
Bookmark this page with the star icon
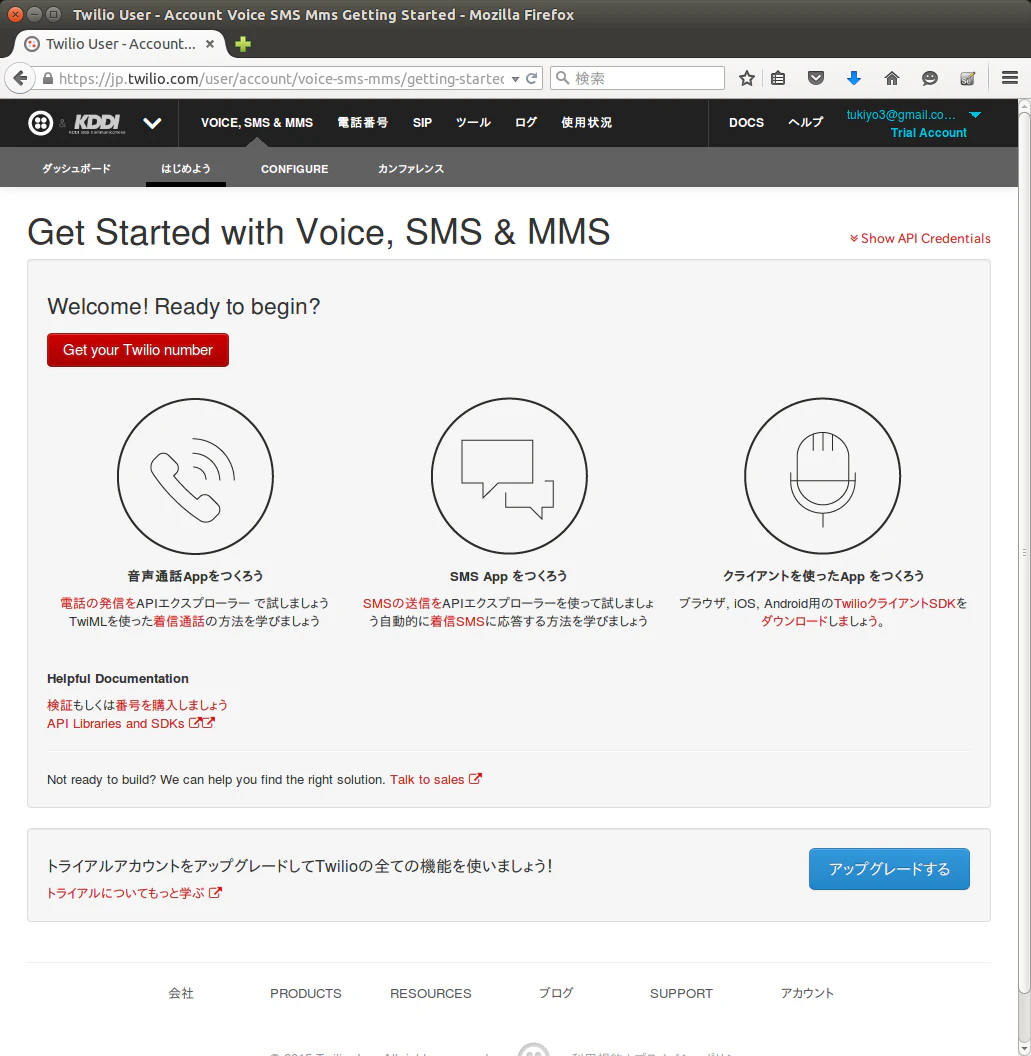[746, 78]
